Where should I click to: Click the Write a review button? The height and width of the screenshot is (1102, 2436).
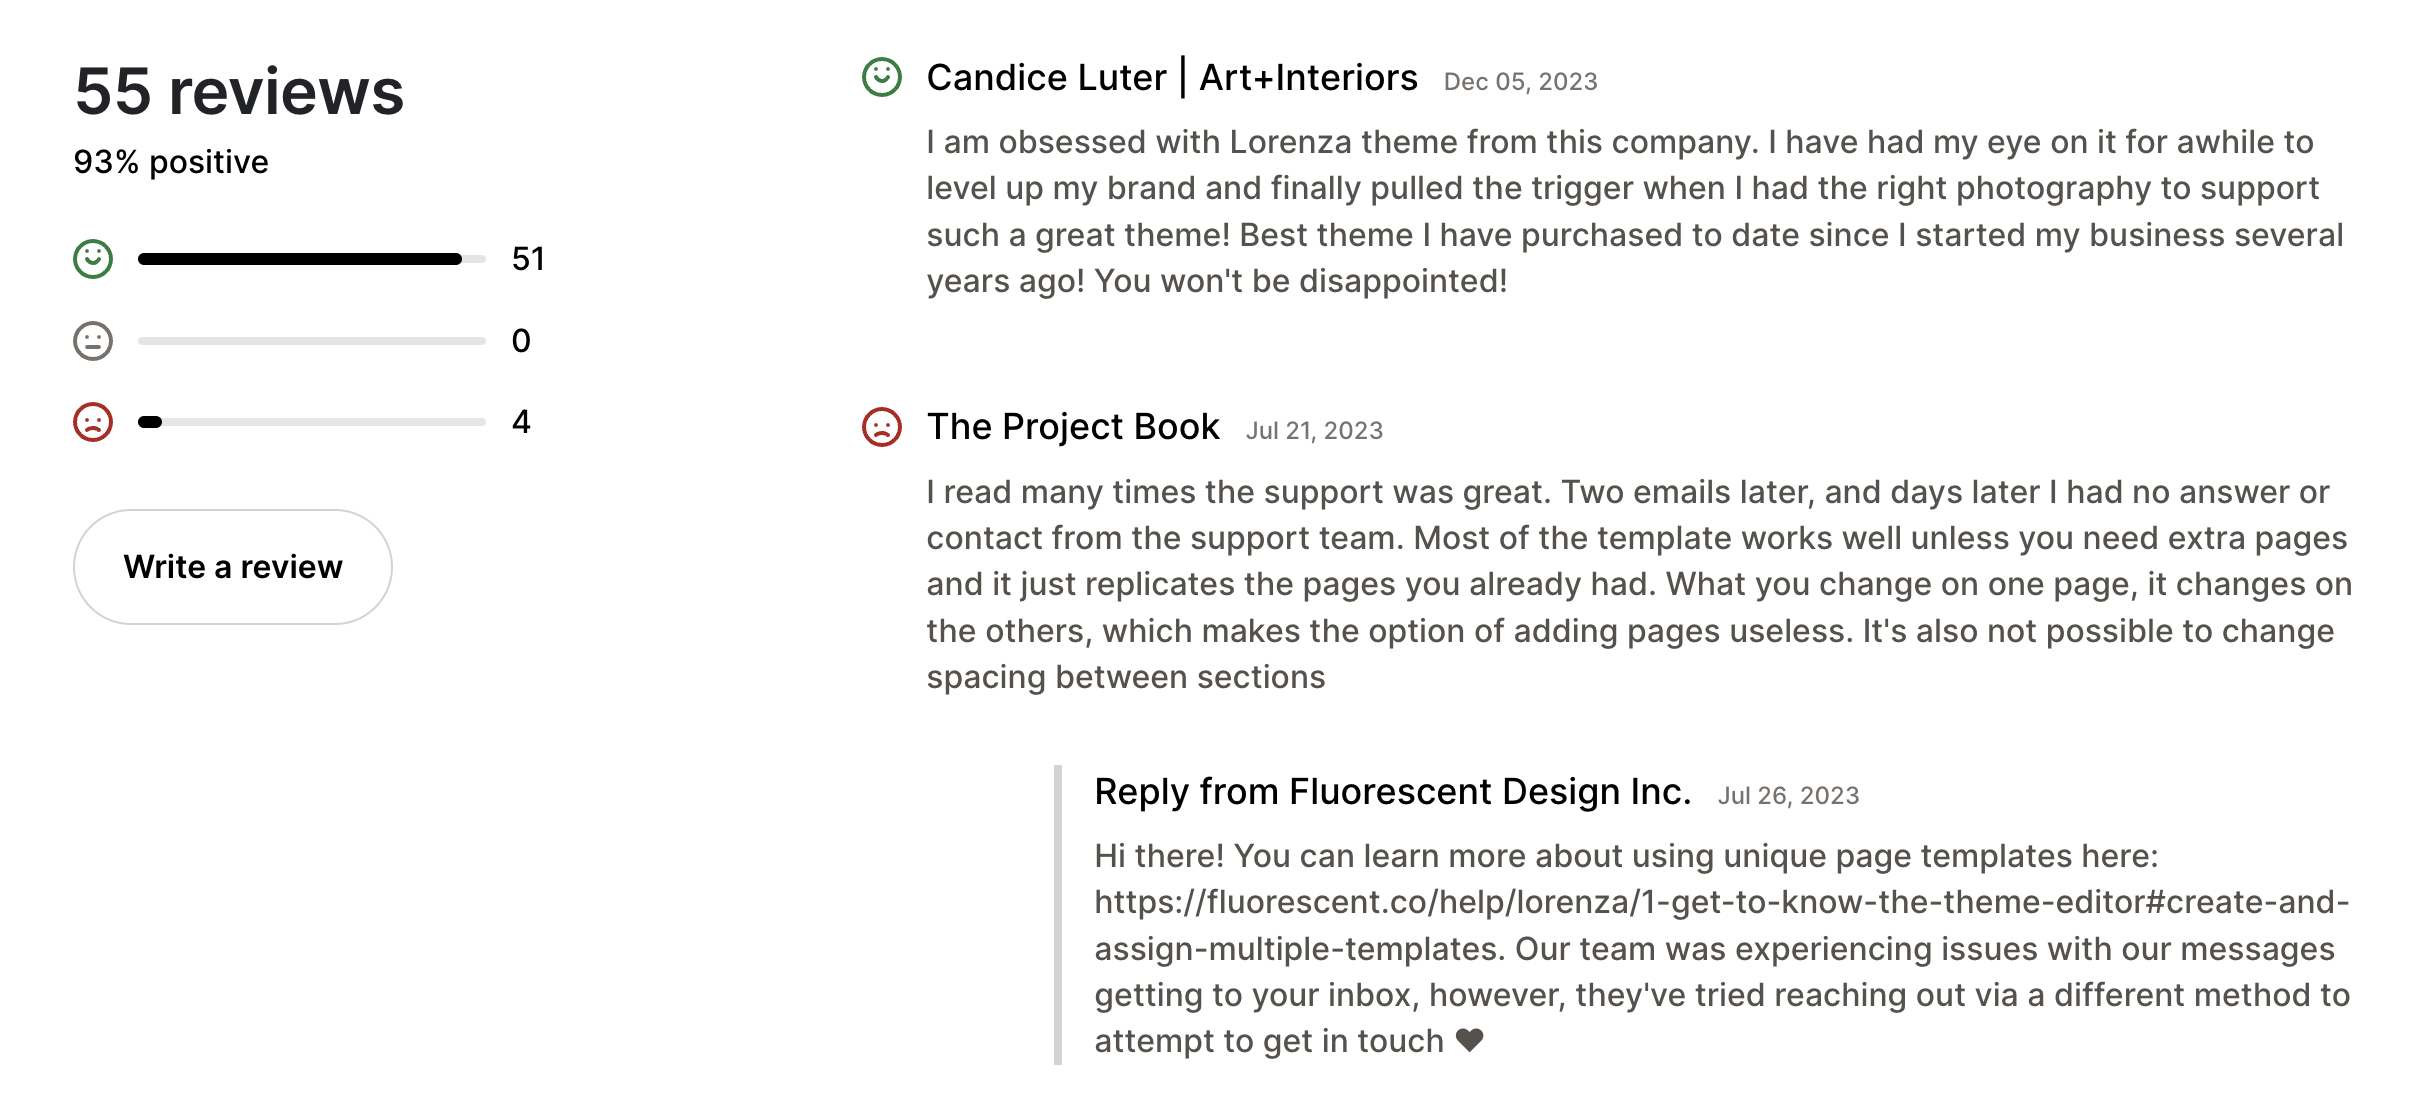point(232,566)
